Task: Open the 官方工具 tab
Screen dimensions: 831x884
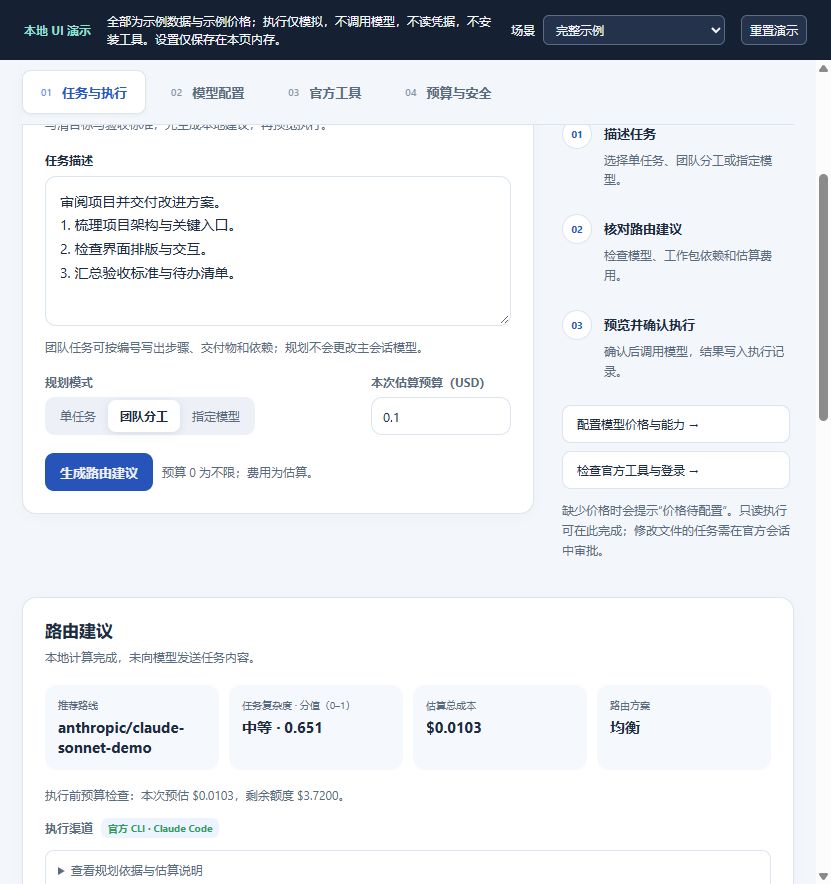Action: pyautogui.click(x=325, y=93)
